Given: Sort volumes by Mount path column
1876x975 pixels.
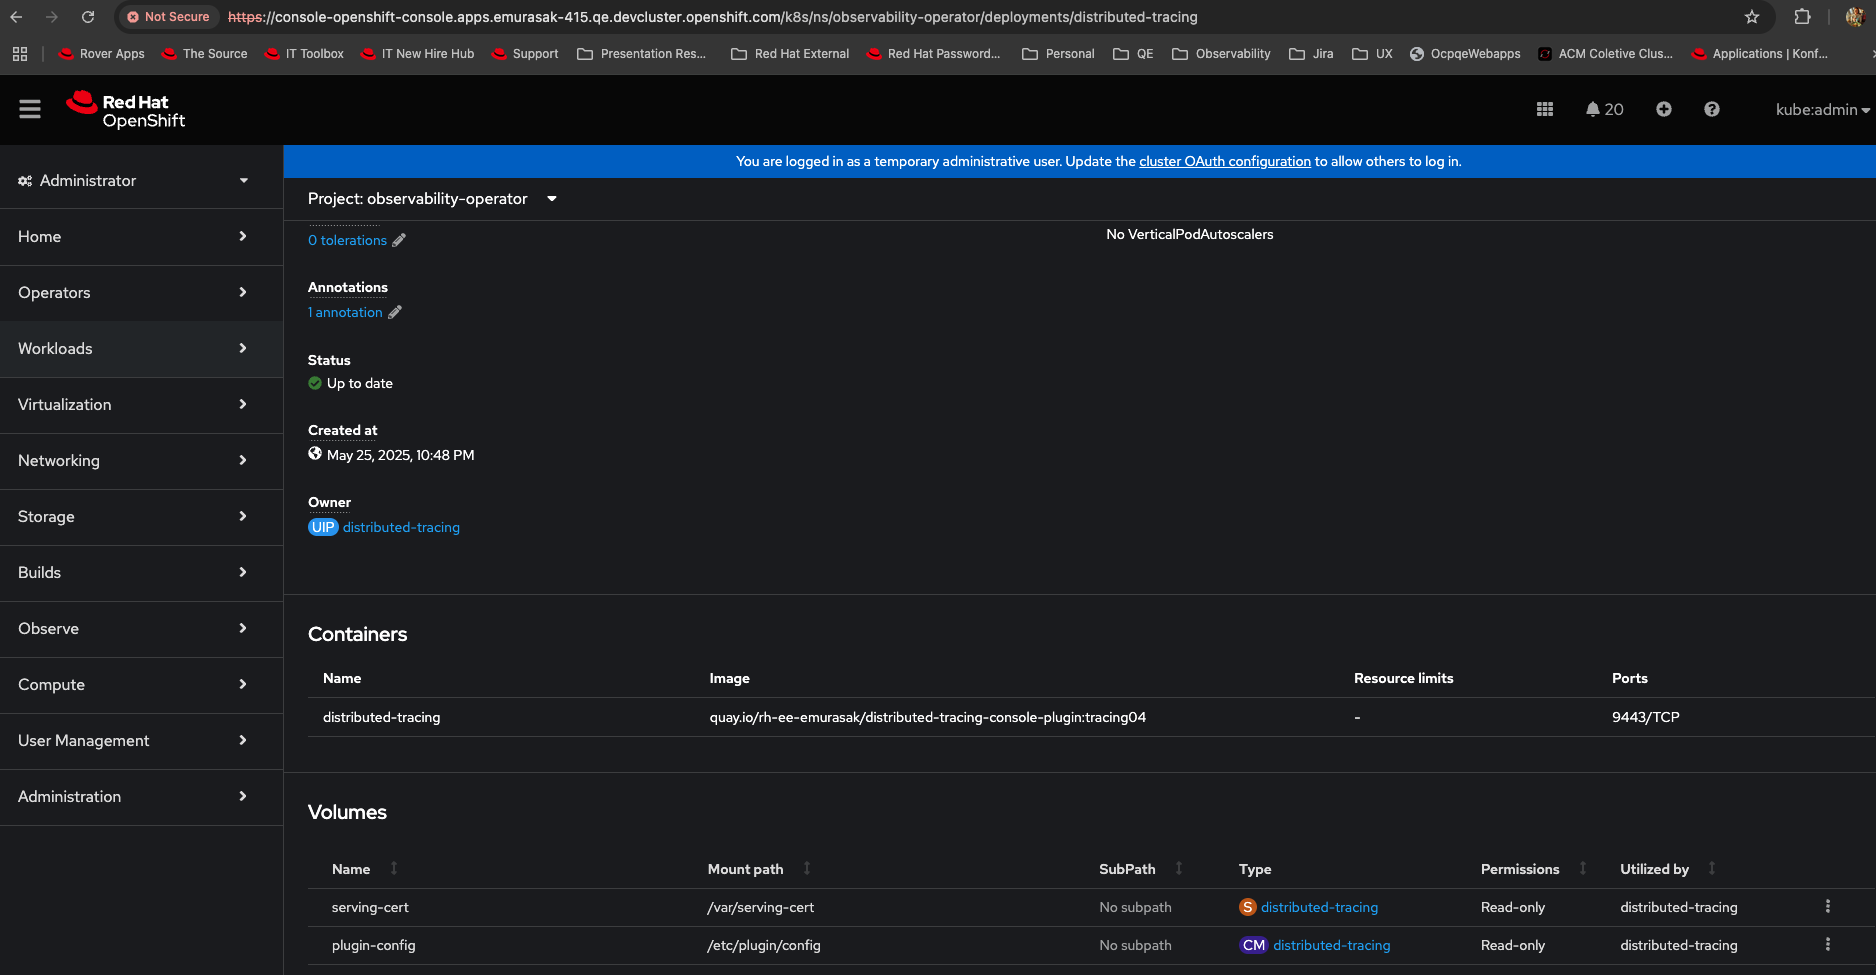Looking at the screenshot, I should coord(807,868).
